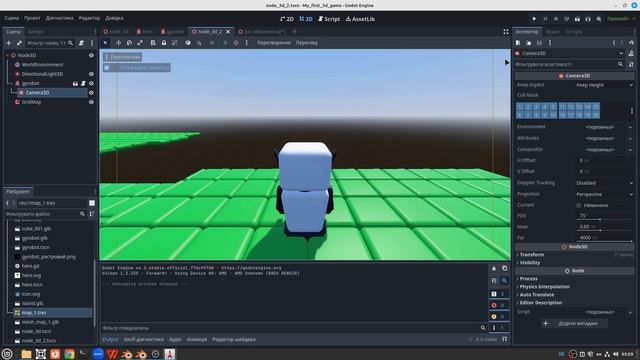
Task: Go back in Inspector history arrow
Action: coord(614,42)
